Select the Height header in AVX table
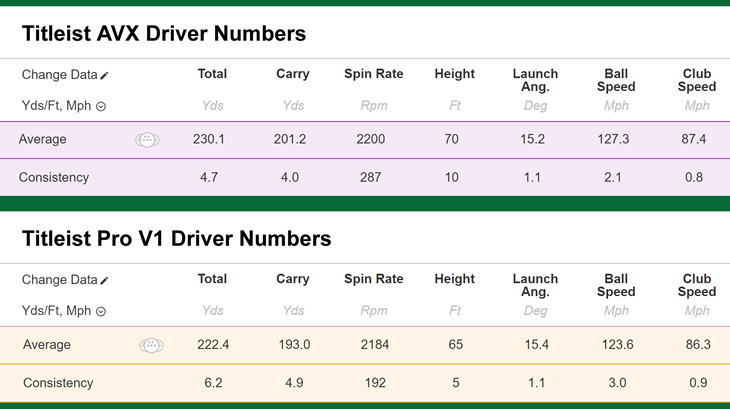730x409 pixels. pos(455,74)
